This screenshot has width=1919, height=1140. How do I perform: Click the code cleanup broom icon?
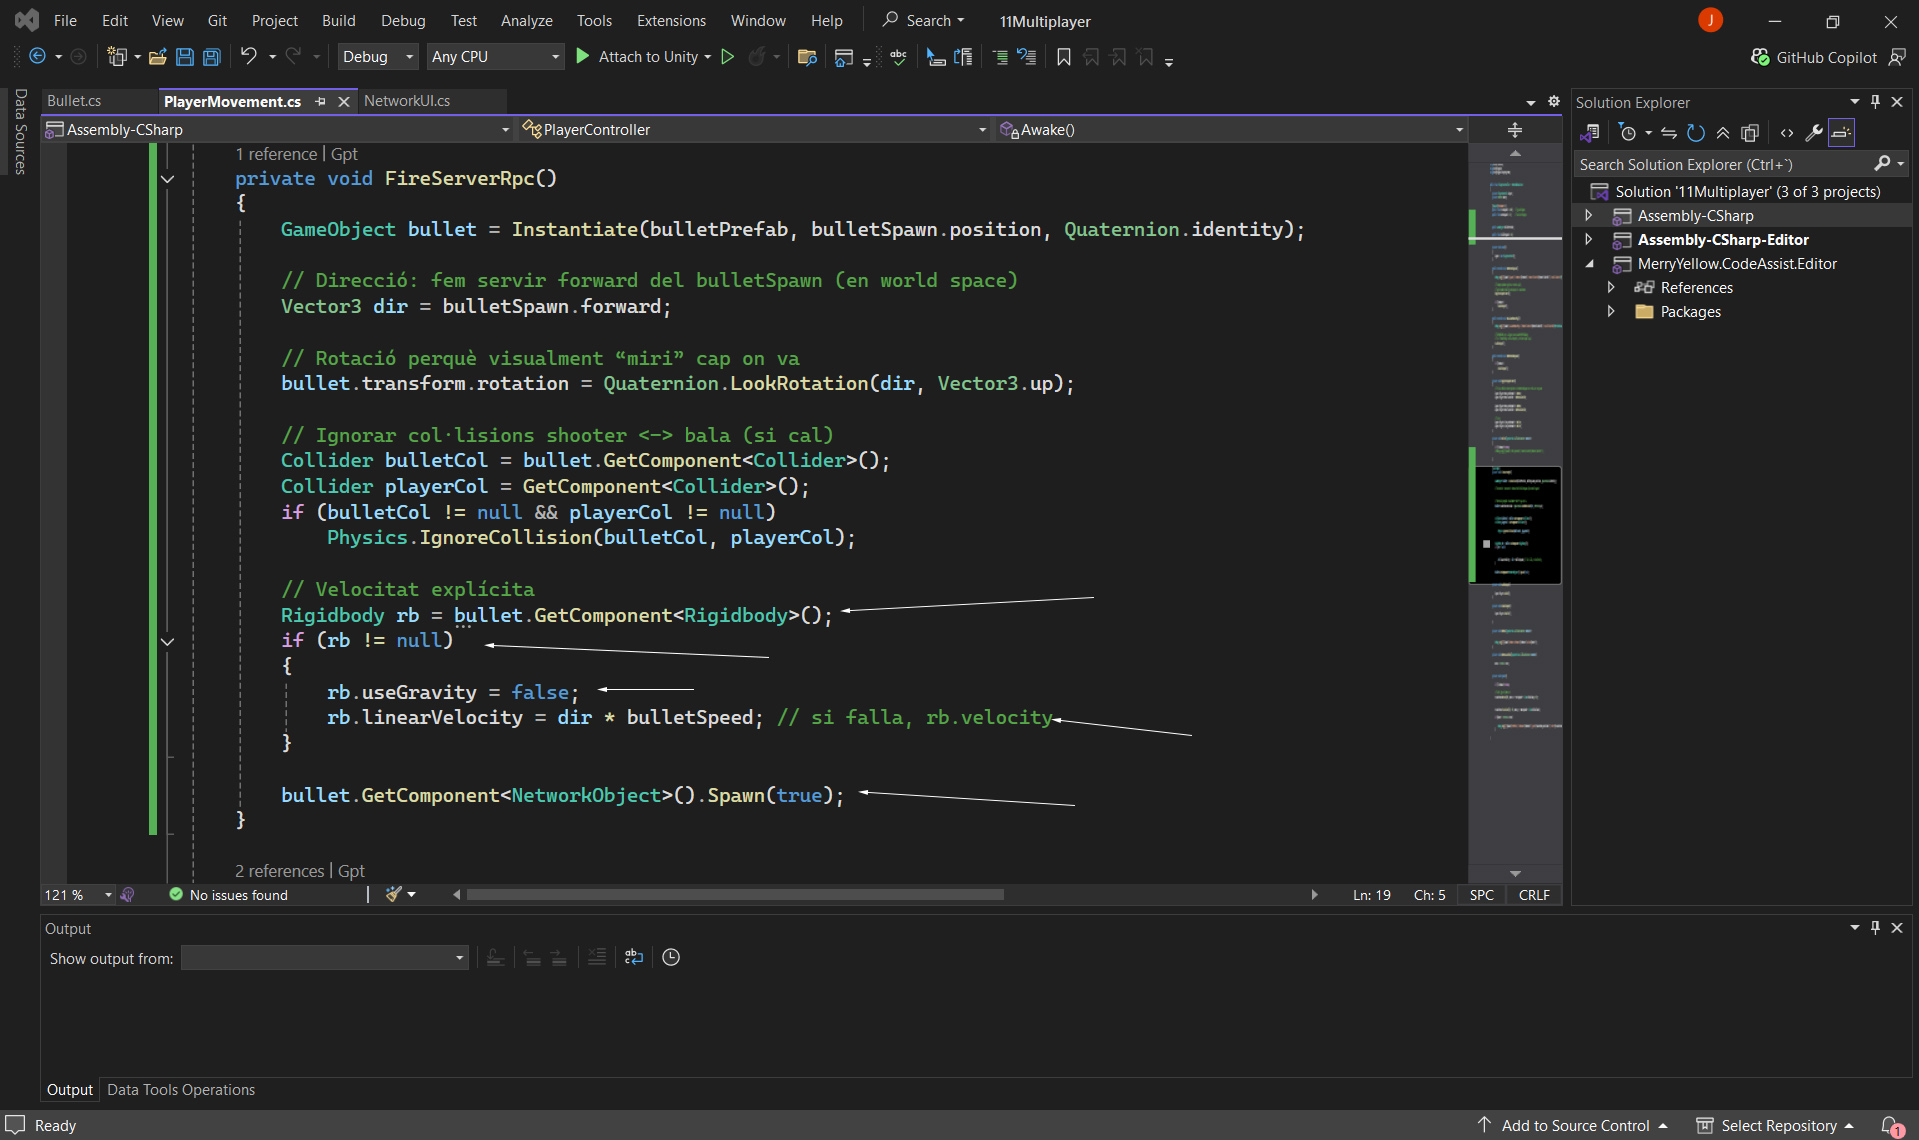pos(394,894)
